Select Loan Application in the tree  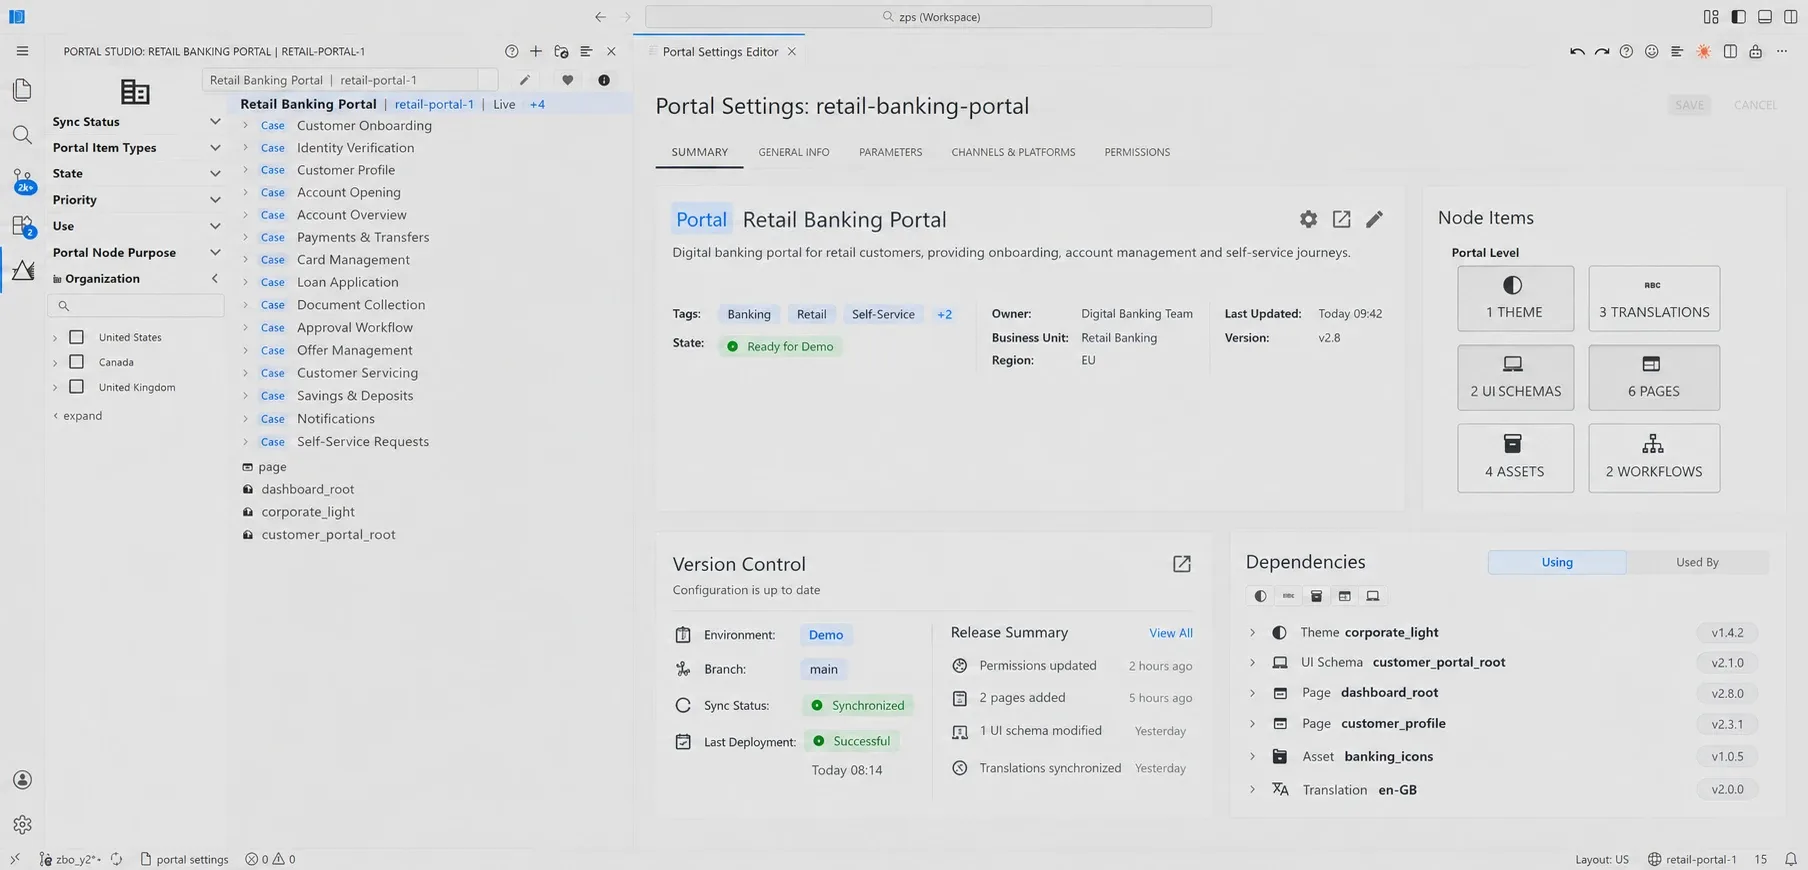[347, 282]
